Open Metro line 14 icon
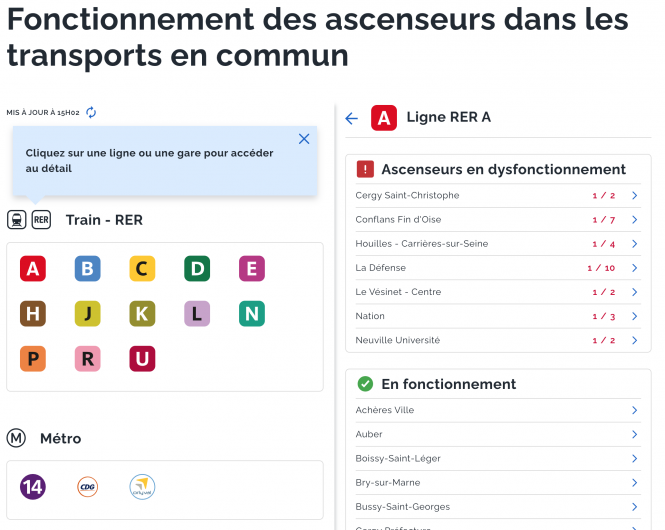The image size is (665, 530). (x=33, y=487)
